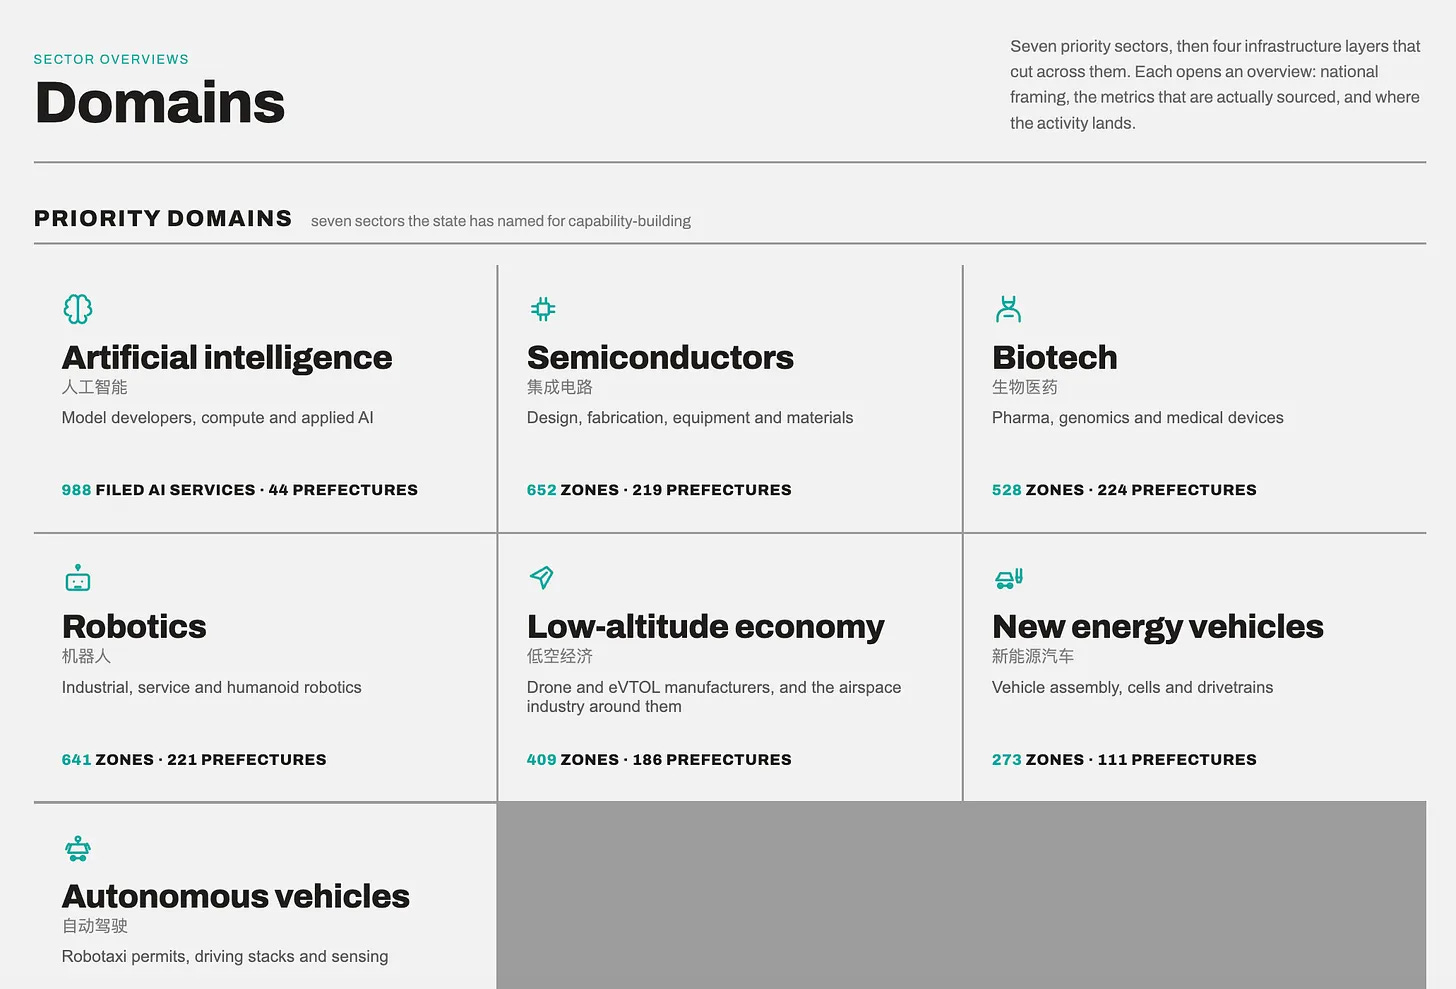Open the Biotech sector title
The width and height of the screenshot is (1456, 989).
[x=1054, y=357]
